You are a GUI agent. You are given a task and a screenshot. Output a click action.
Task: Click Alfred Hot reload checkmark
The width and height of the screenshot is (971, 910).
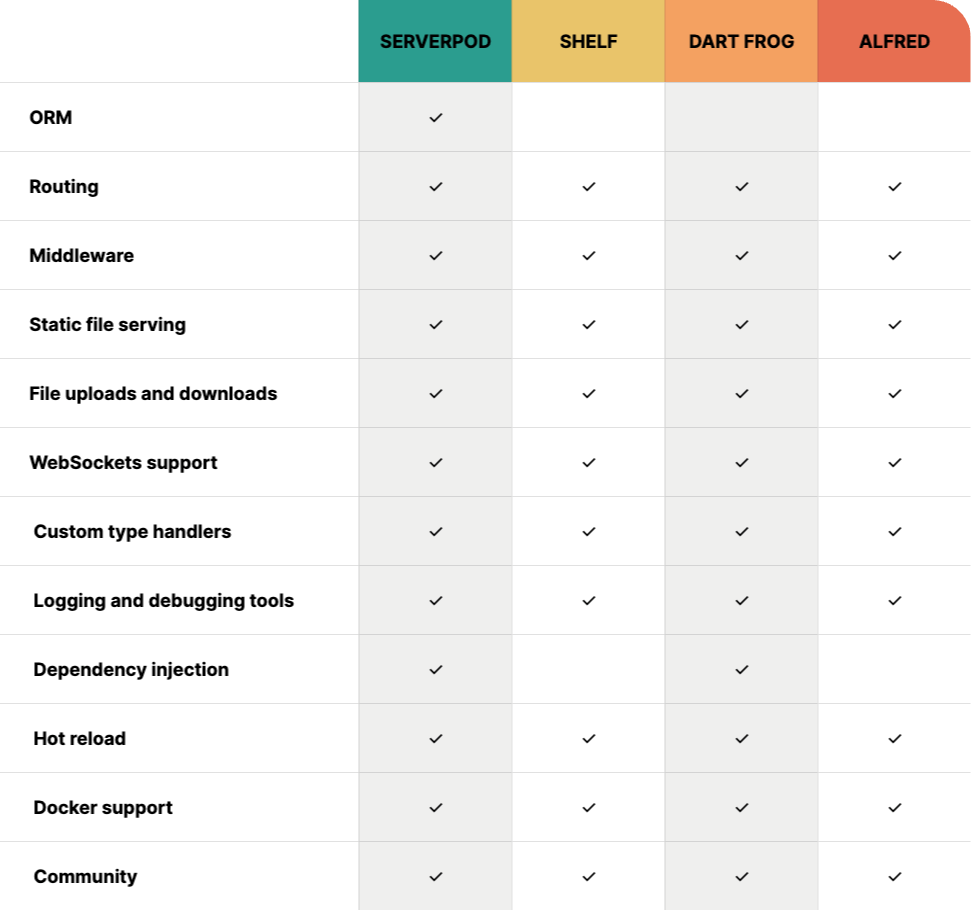(x=894, y=739)
